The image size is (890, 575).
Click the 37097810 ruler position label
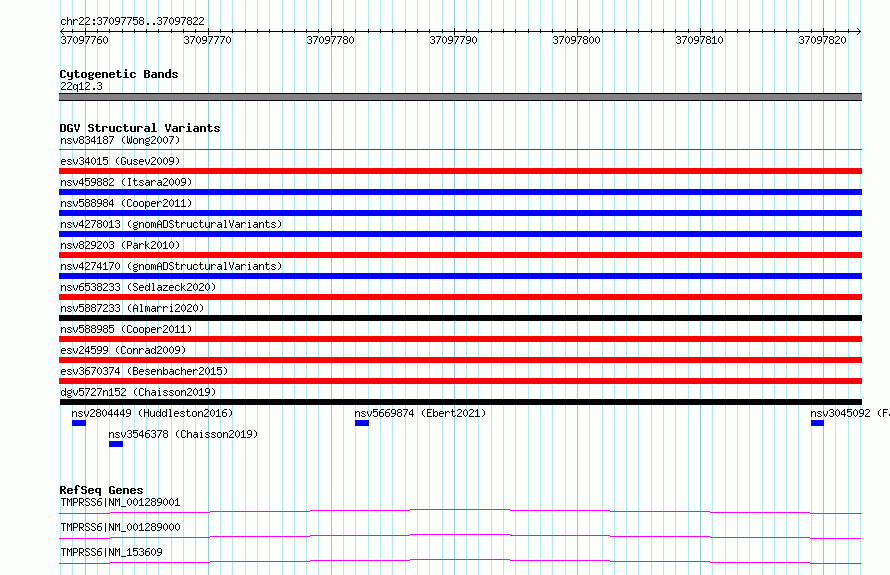699,40
